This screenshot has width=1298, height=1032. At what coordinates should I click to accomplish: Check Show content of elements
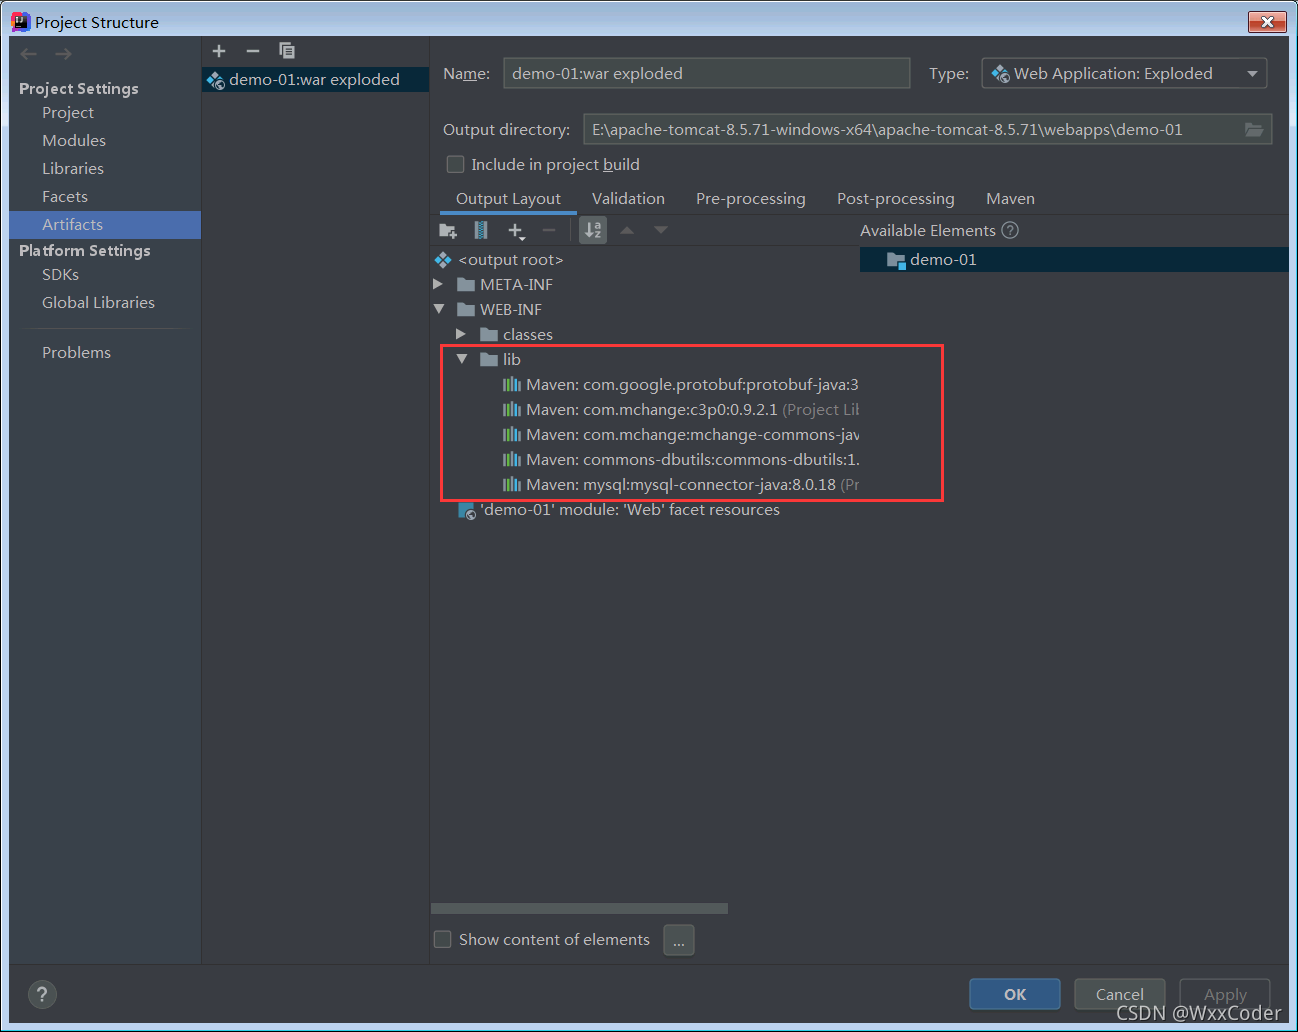tap(442, 939)
